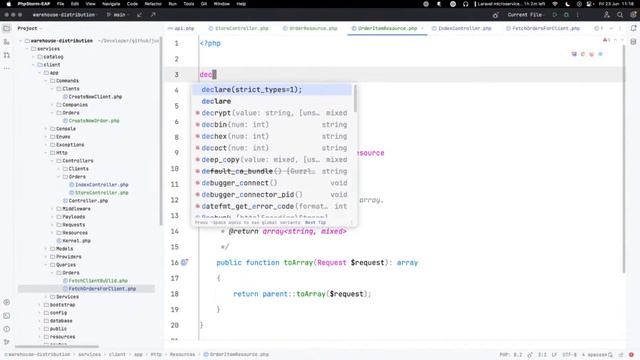Open the Database tool window icon
The image size is (640, 360).
coord(633,42)
